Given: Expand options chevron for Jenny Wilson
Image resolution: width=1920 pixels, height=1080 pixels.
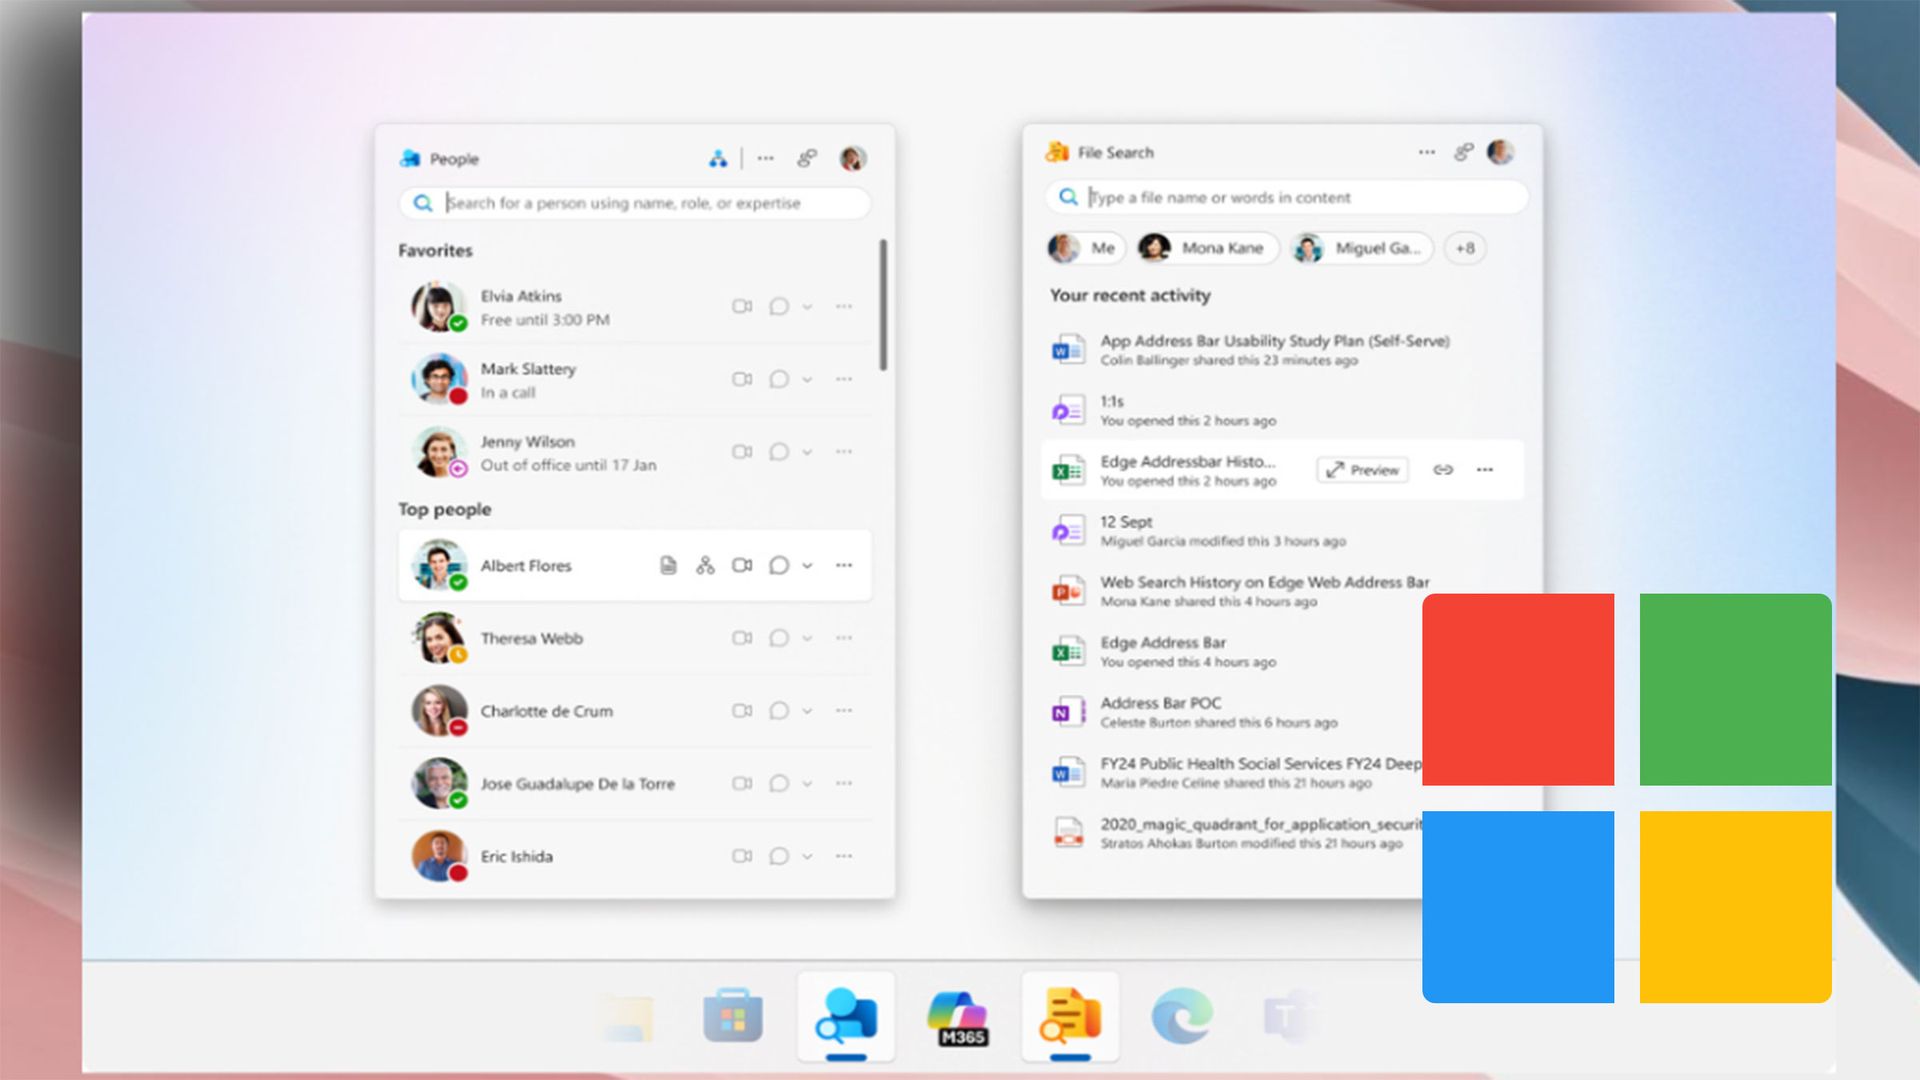Looking at the screenshot, I should tap(809, 451).
